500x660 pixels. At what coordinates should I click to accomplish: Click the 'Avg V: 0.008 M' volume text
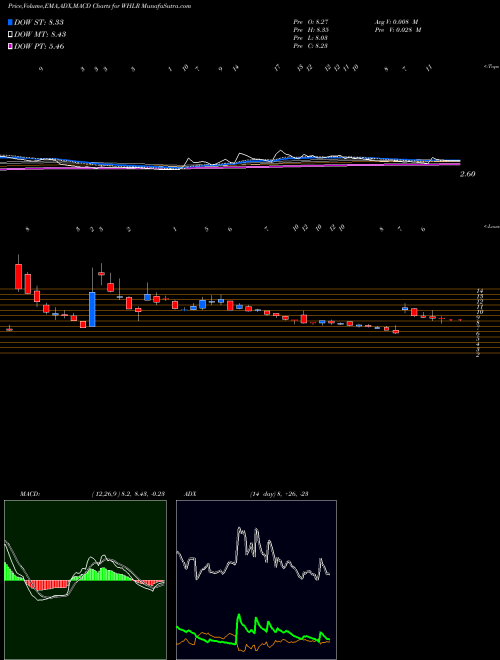tap(395, 21)
